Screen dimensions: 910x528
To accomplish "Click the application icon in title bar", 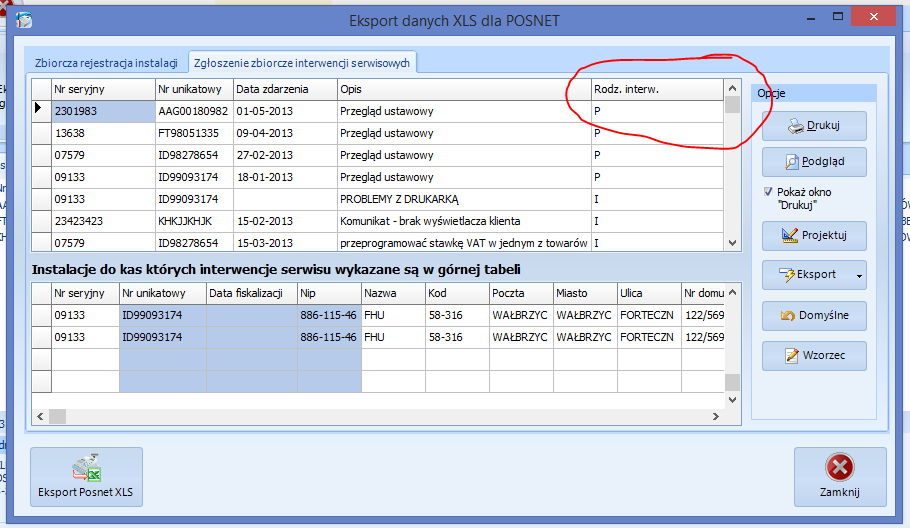I will coord(24,21).
